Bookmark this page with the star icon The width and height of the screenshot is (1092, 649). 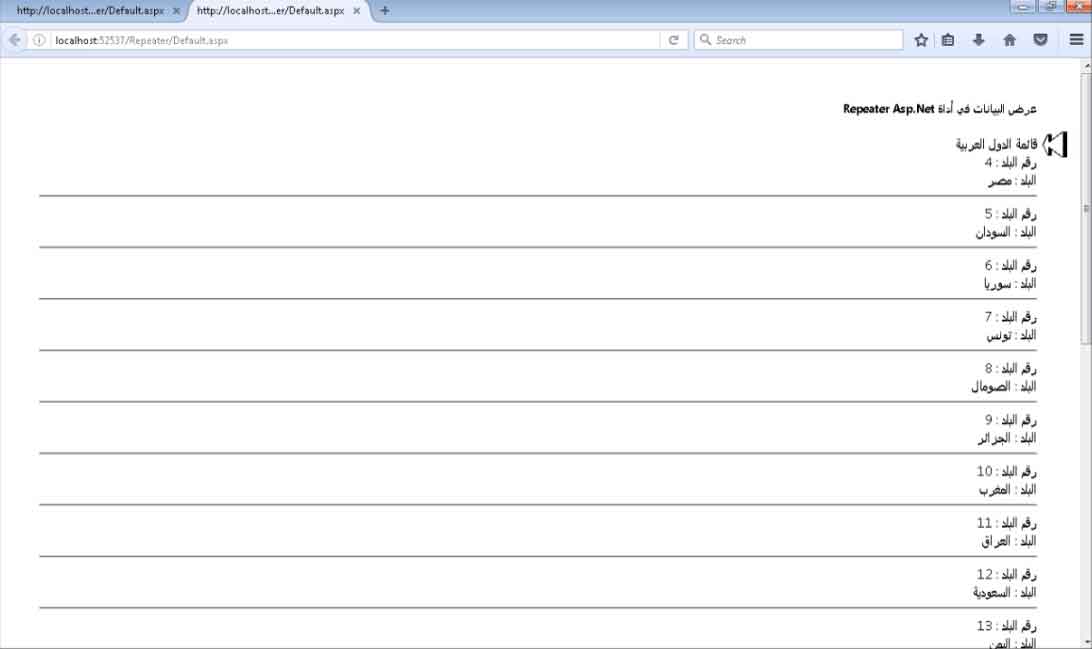click(921, 40)
